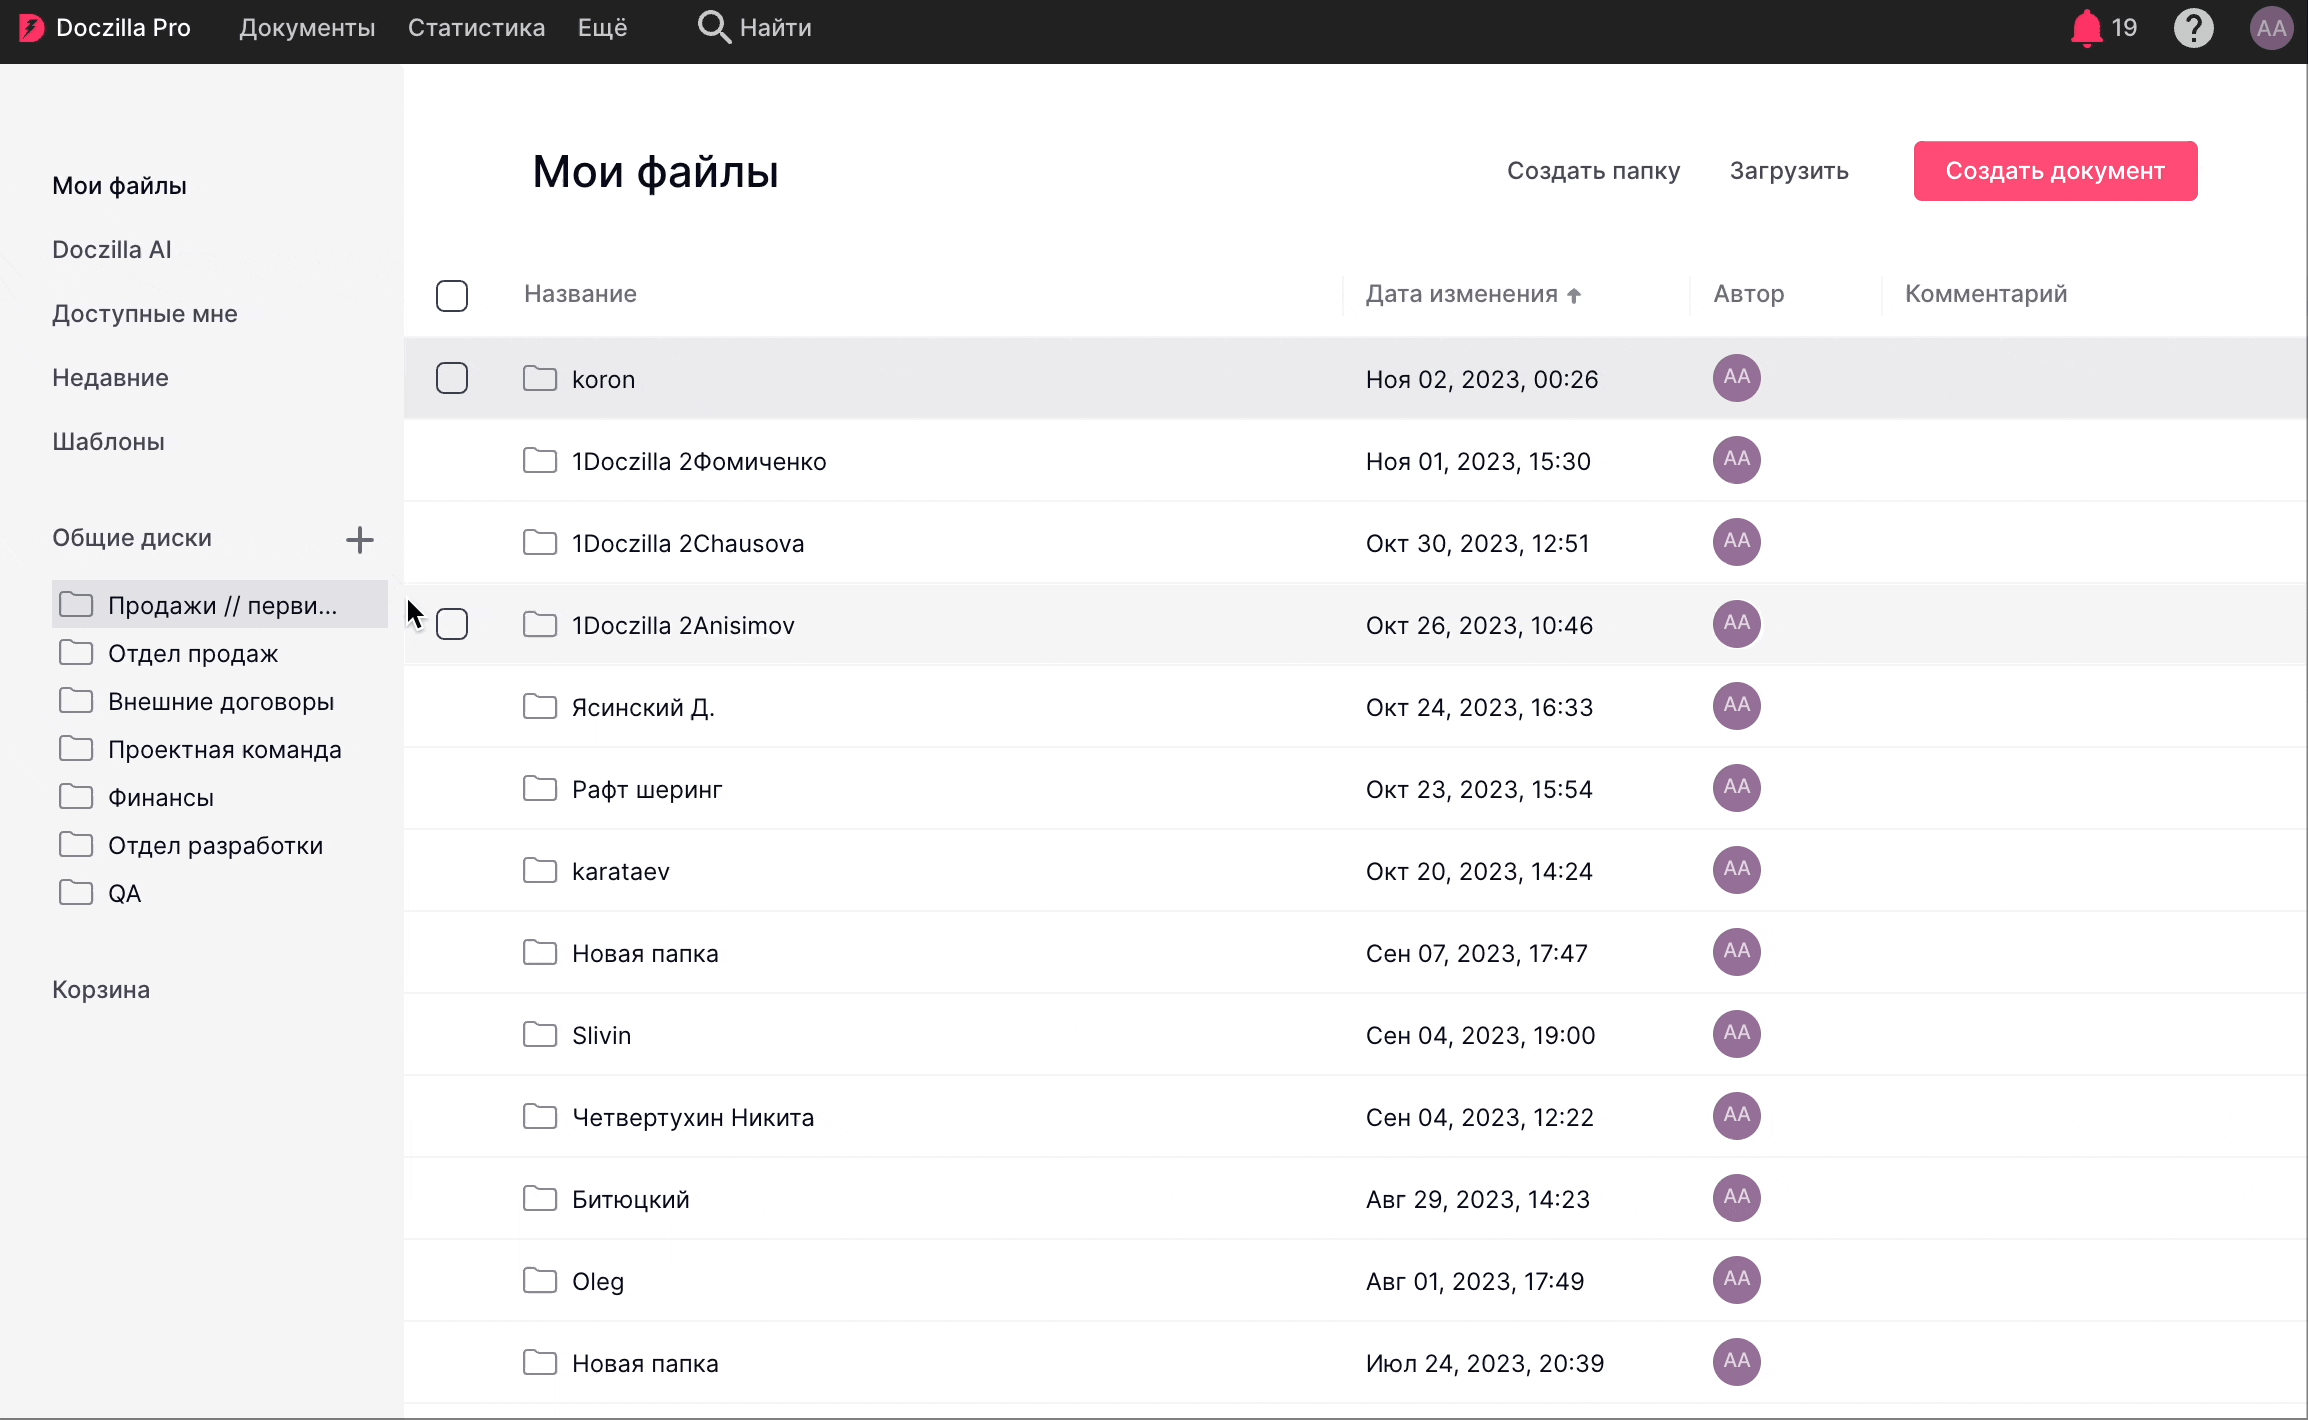Open Корзина in sidebar
This screenshot has height=1420, width=2308.
pyautogui.click(x=101, y=990)
